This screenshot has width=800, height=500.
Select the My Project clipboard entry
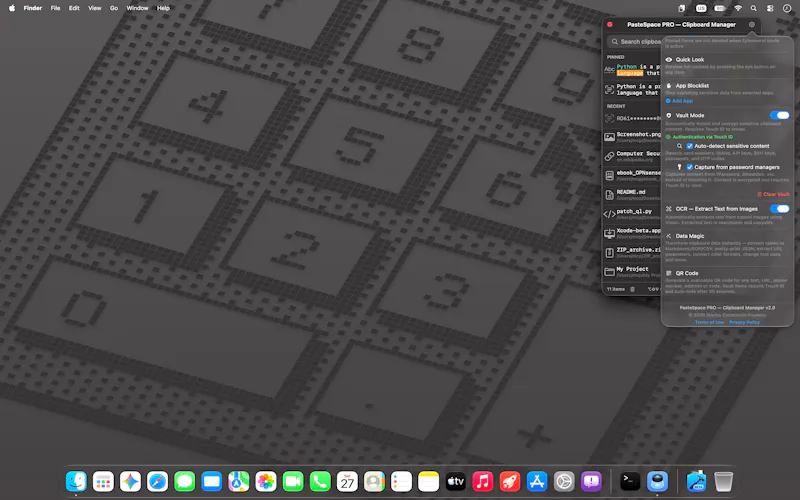632,272
